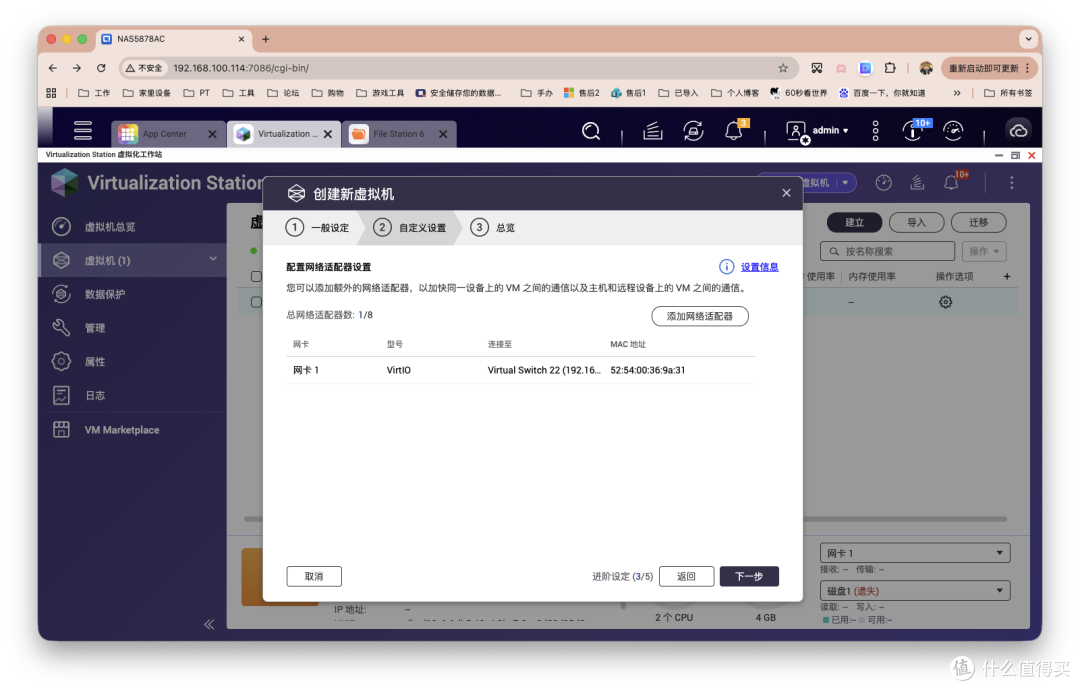Click the gear icon in the VM row
The image size is (1080, 691).
tap(946, 302)
